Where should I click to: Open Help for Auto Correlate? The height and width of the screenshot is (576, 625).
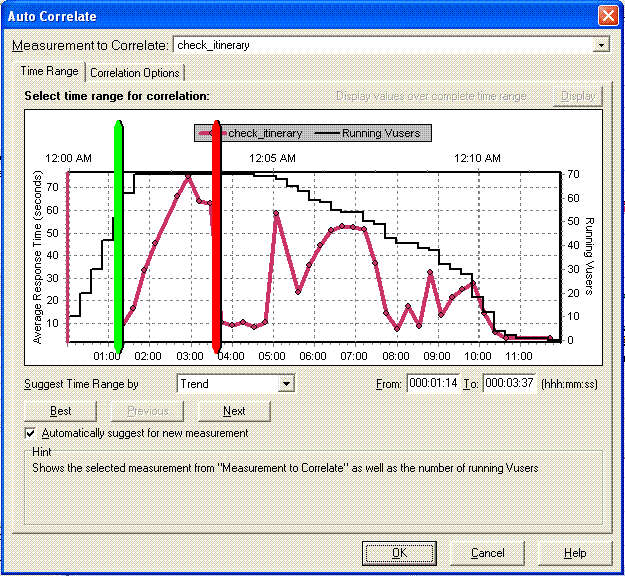[x=575, y=553]
